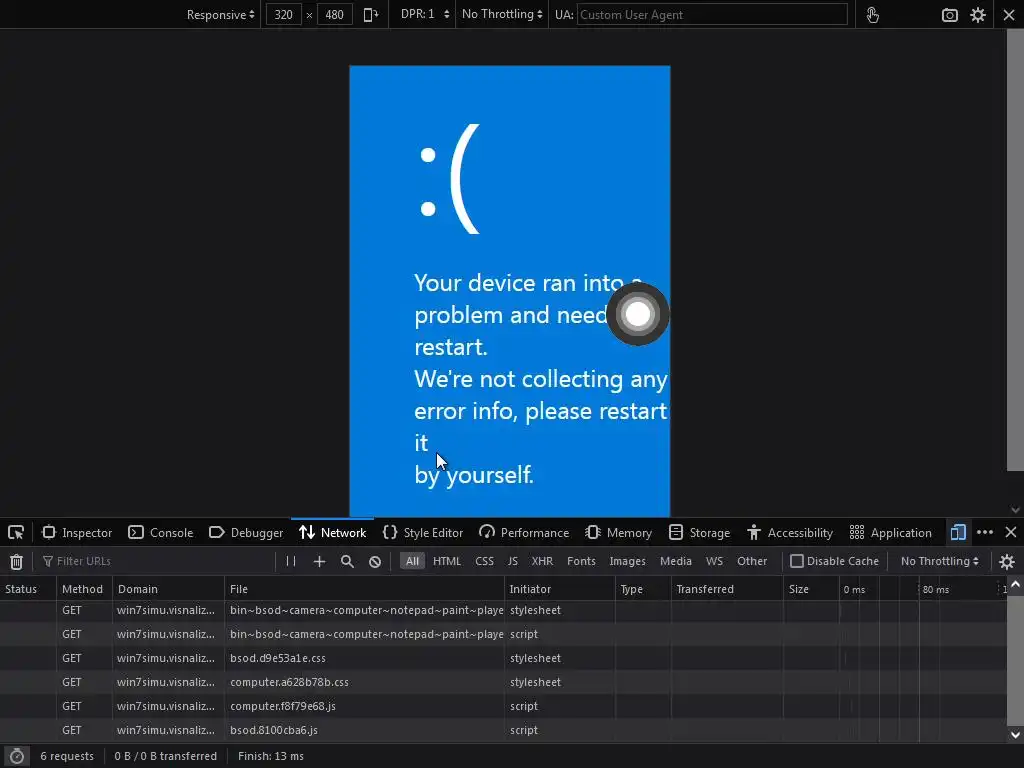The height and width of the screenshot is (768, 1024).
Task: Open the Storage tab
Action: pos(699,533)
